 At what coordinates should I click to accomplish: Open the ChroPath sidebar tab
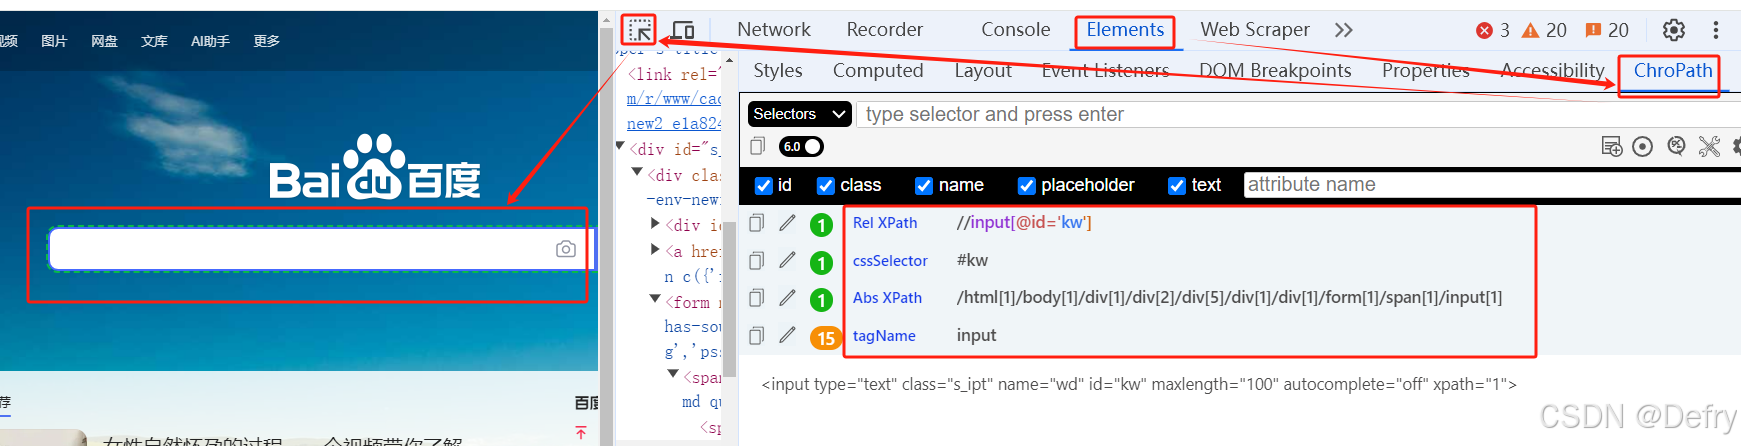click(1673, 71)
